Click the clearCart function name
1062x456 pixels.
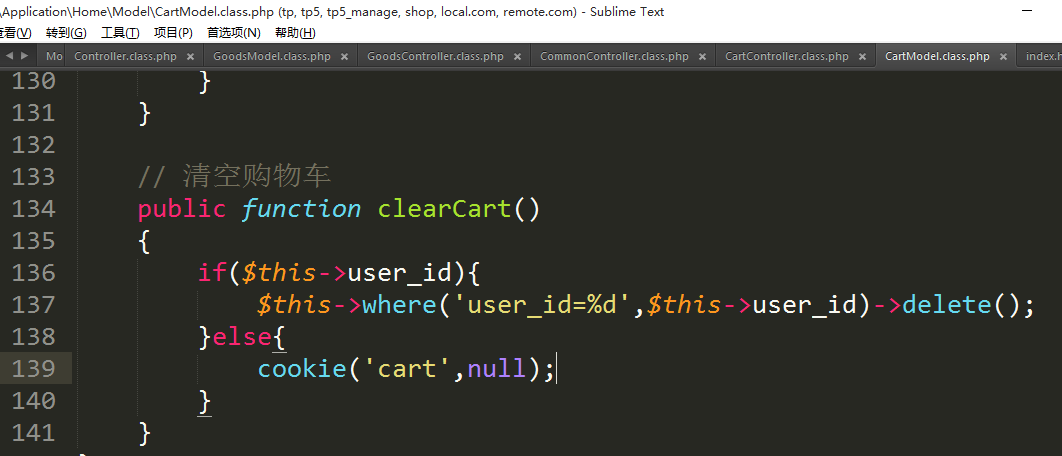(444, 209)
